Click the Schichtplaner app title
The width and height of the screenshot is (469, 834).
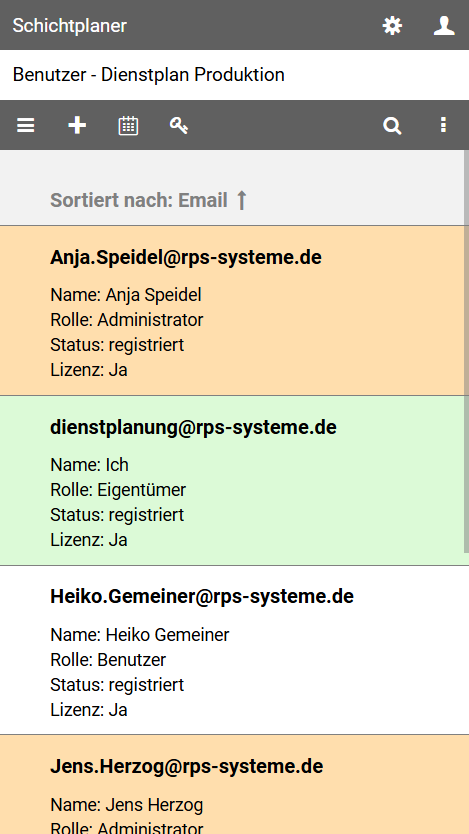pos(70,26)
